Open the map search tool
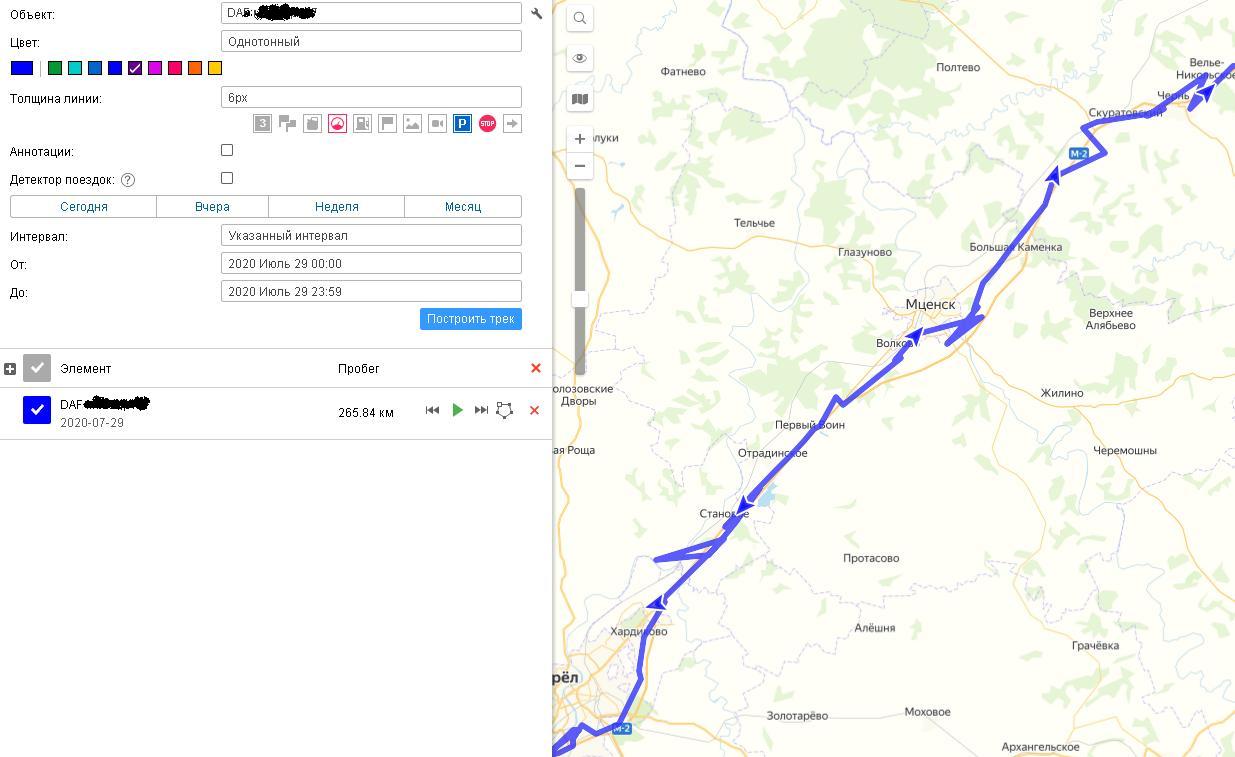The width and height of the screenshot is (1235, 757). [580, 18]
